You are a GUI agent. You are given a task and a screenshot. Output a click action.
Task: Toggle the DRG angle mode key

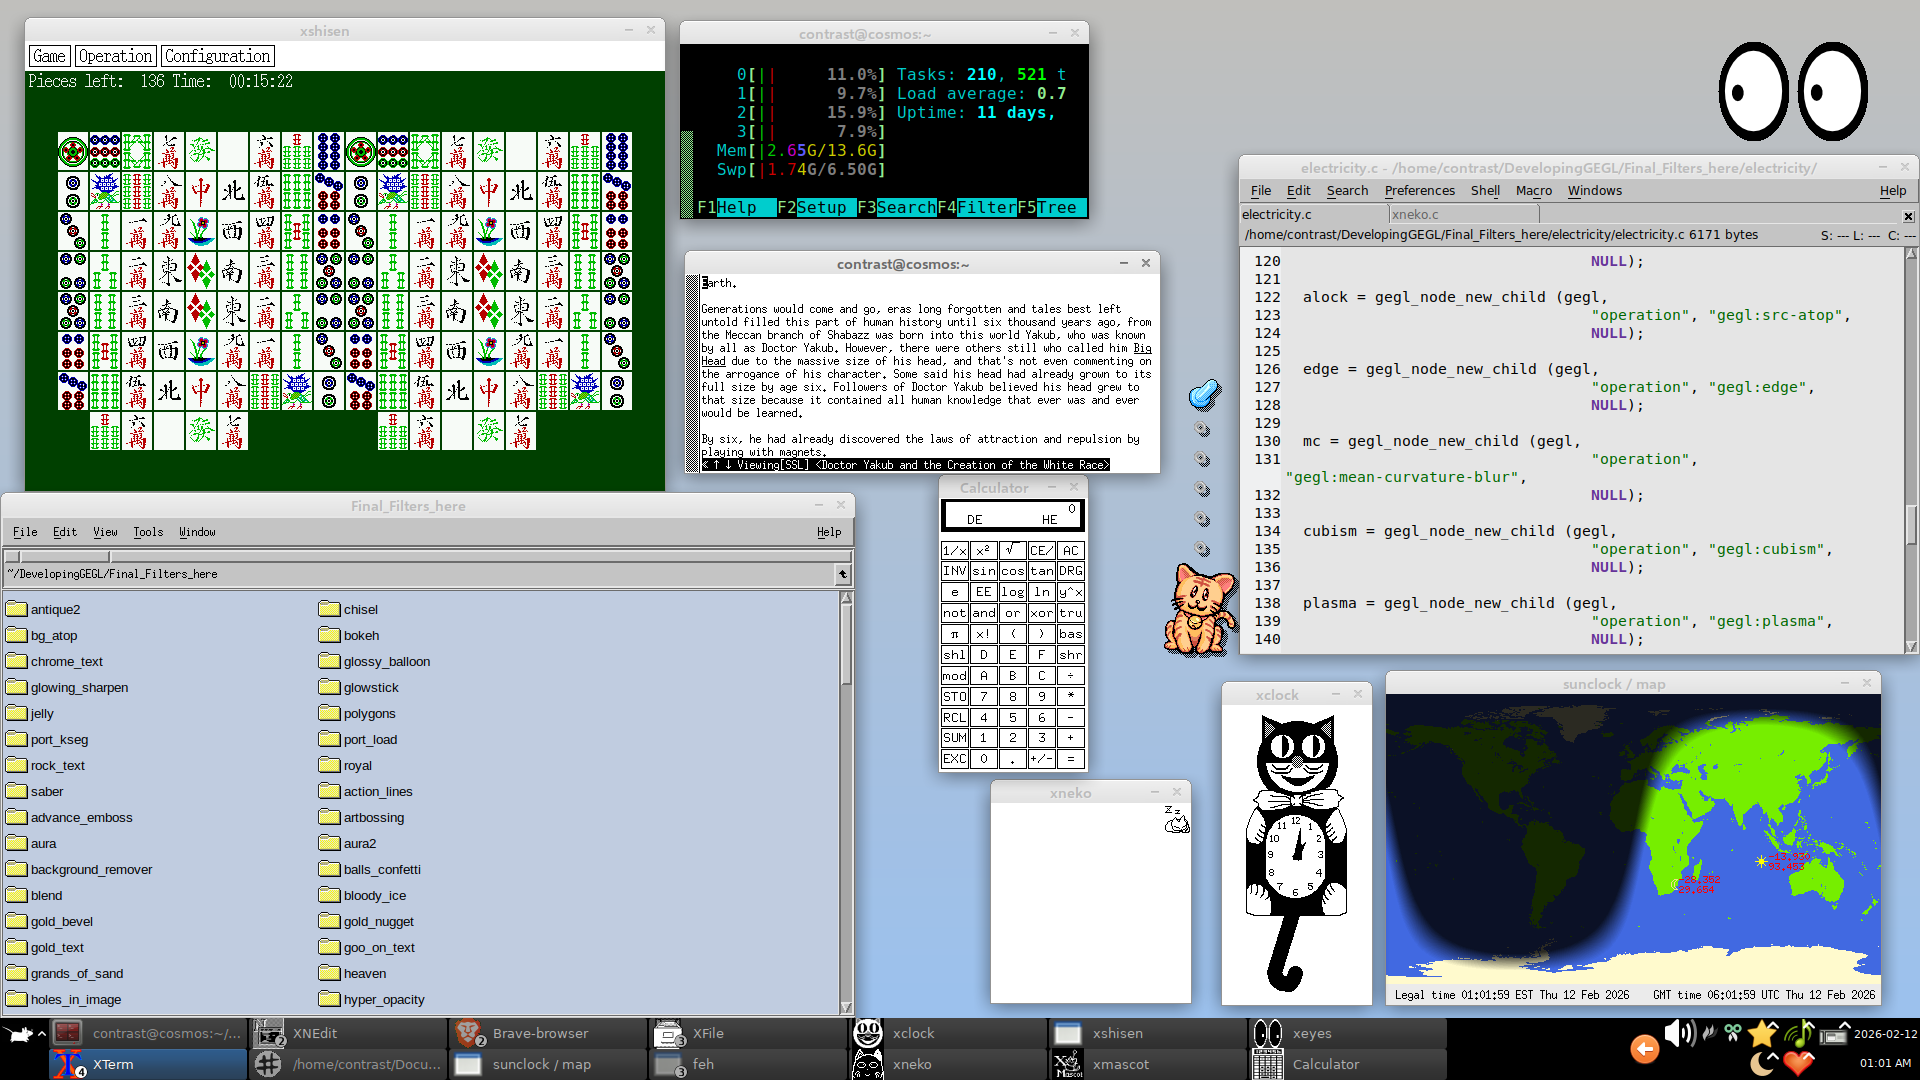[x=1070, y=571]
